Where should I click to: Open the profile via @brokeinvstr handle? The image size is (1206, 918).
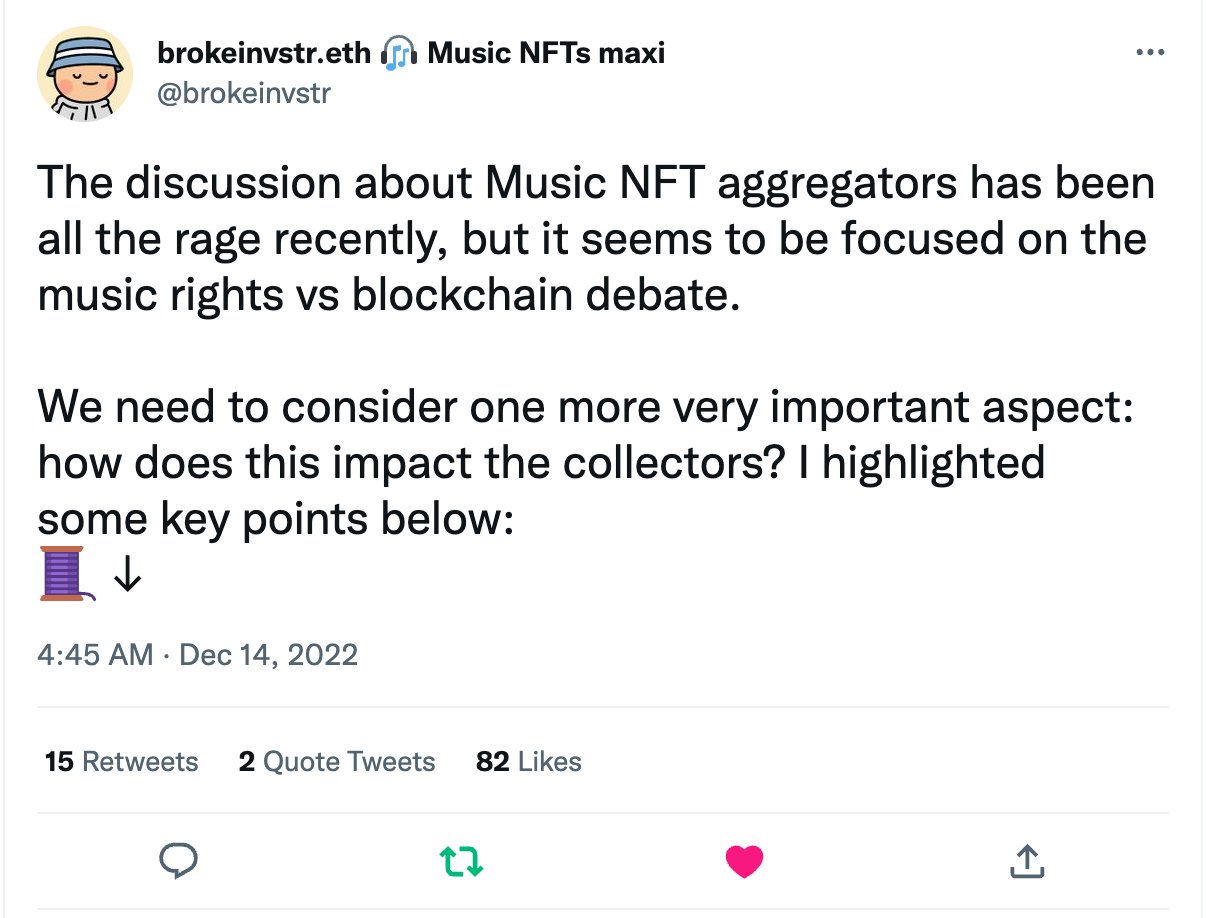tap(245, 93)
